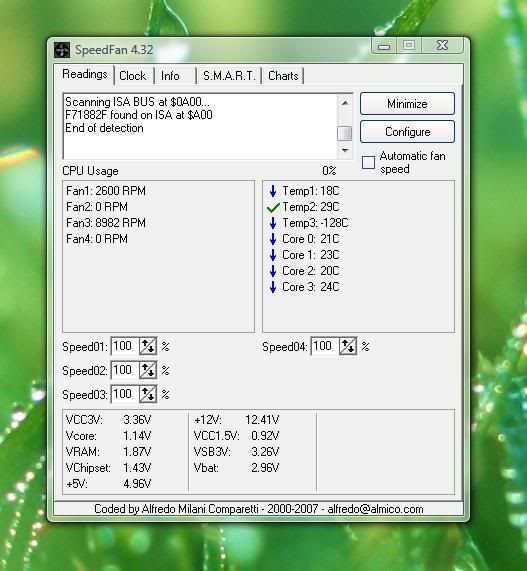Click the Speed04 percentage input field

(325, 346)
